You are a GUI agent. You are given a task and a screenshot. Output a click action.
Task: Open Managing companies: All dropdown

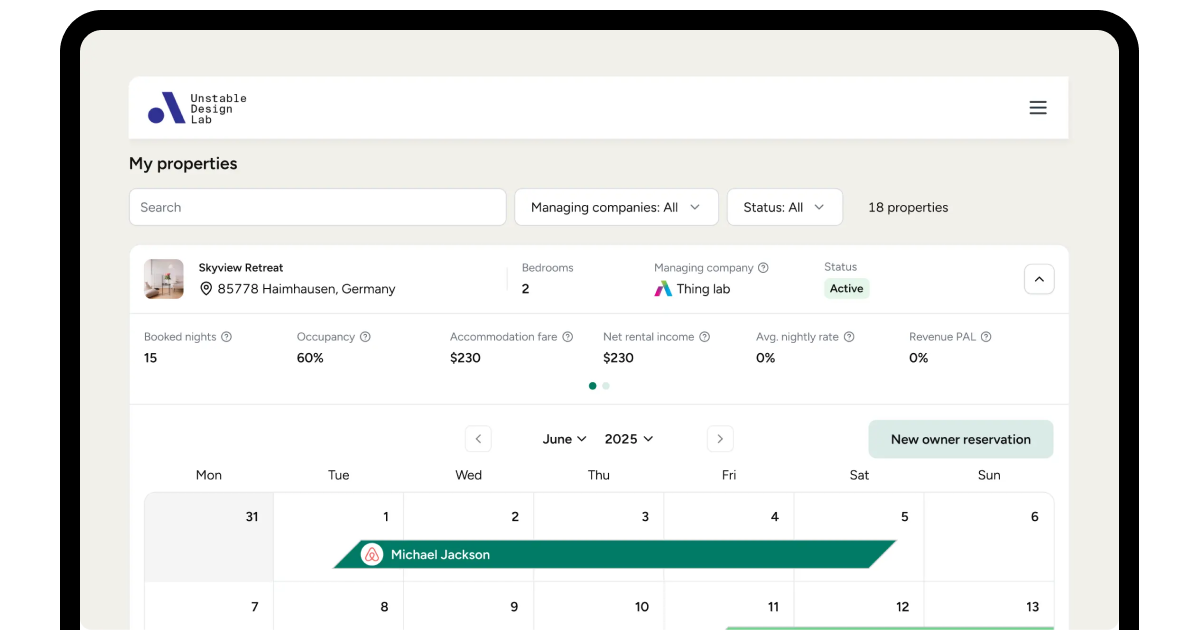click(x=616, y=207)
